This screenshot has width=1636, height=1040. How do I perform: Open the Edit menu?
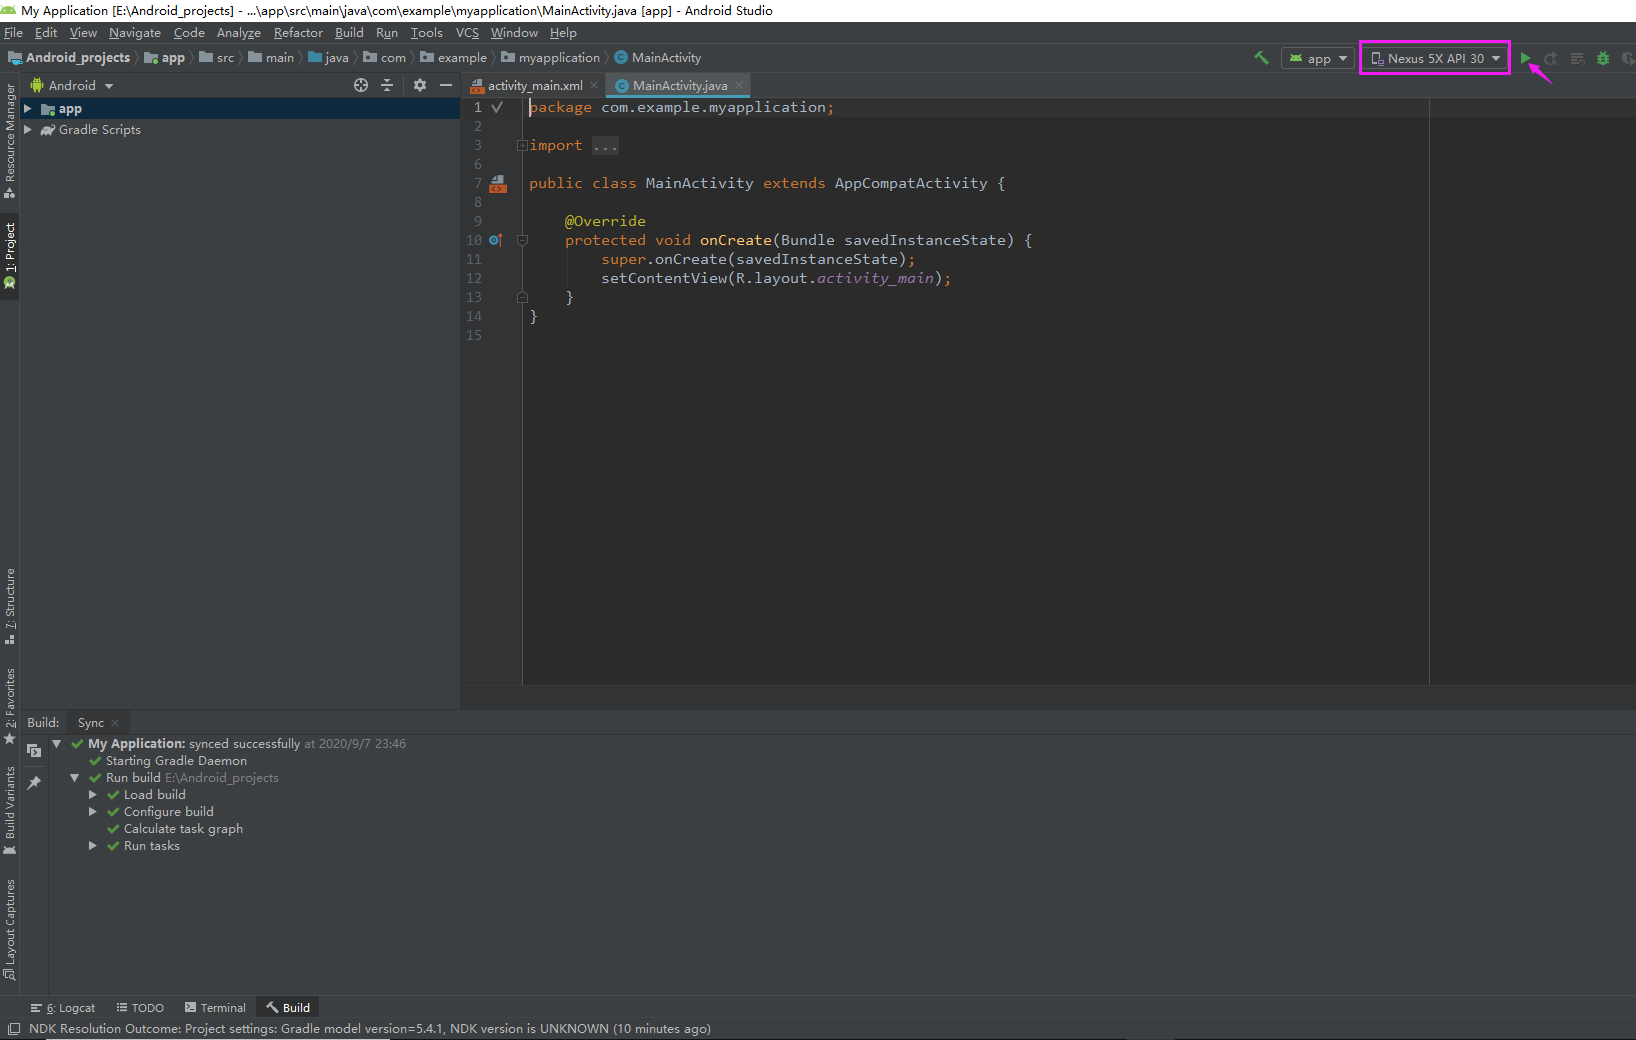point(46,33)
